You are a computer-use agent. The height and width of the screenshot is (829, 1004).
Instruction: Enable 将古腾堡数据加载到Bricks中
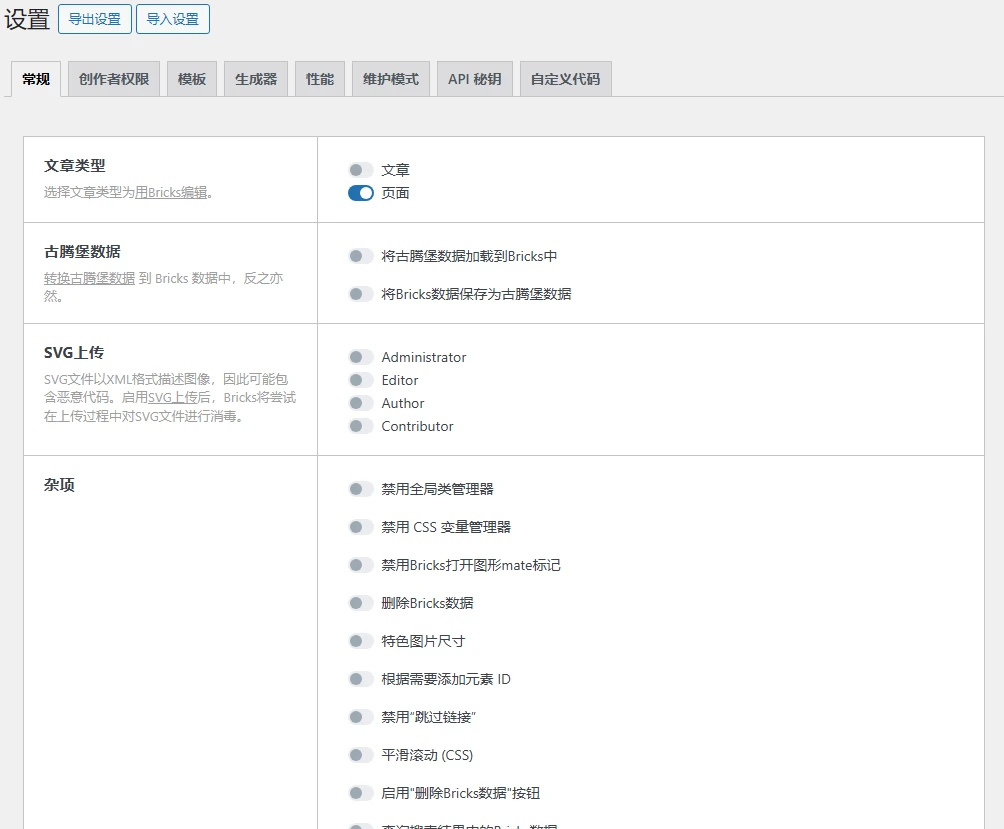(360, 256)
